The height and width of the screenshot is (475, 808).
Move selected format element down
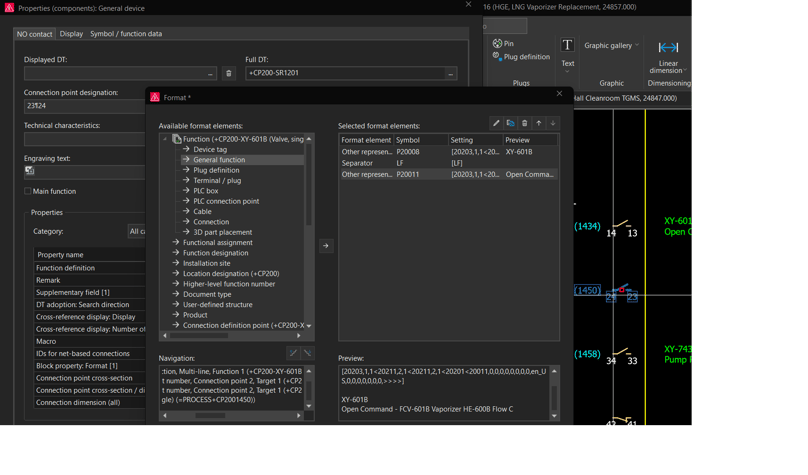point(553,123)
